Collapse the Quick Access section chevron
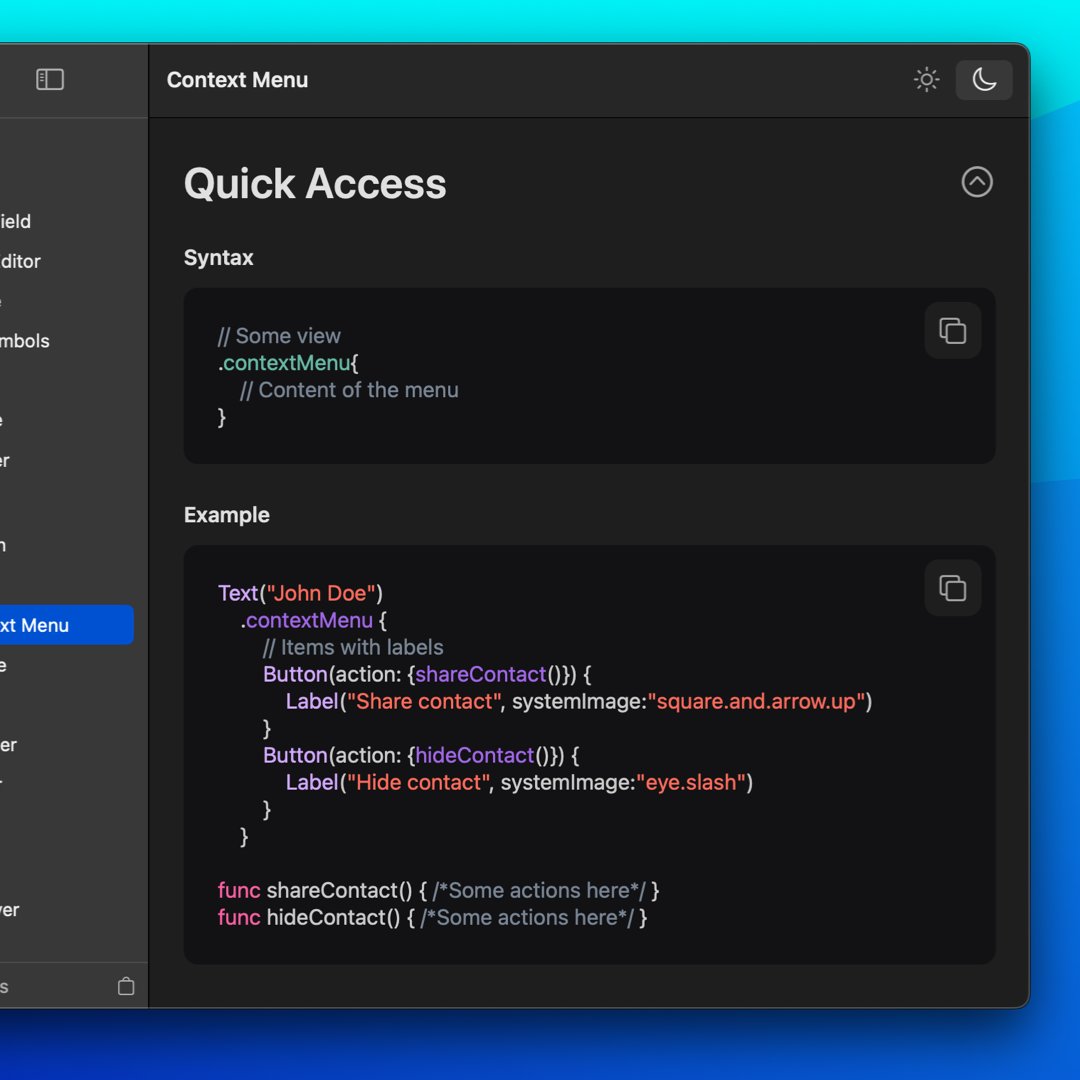This screenshot has height=1080, width=1080. pos(977,182)
